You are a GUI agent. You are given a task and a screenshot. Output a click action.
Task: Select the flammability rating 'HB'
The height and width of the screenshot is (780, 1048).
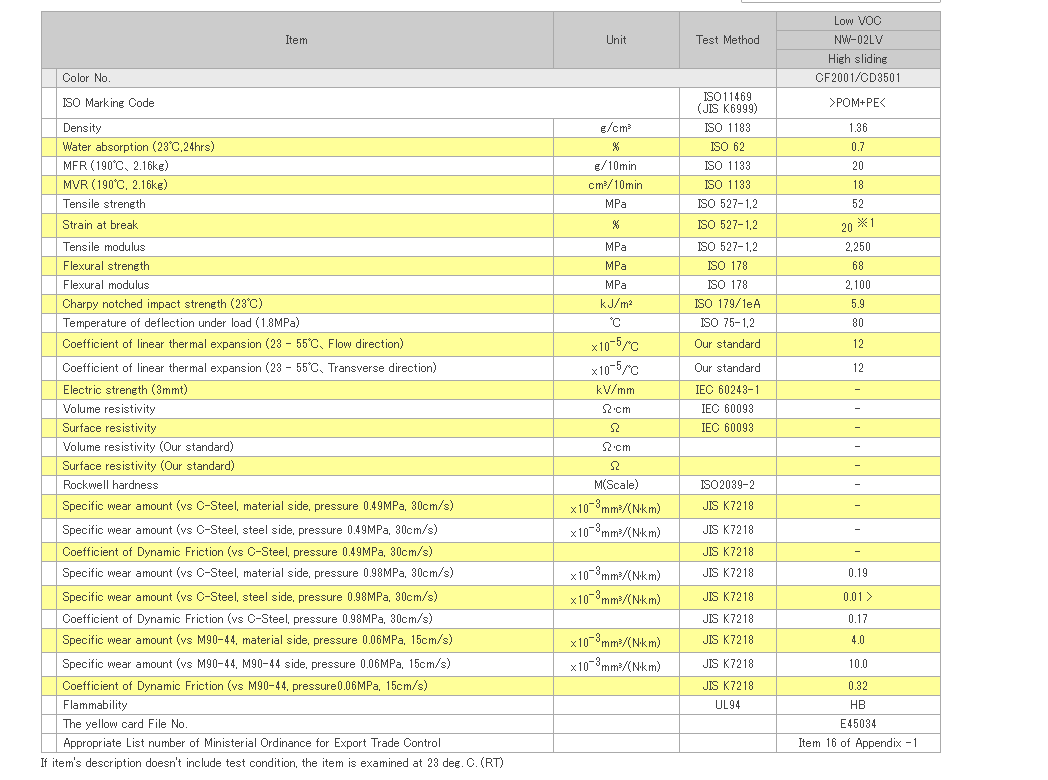(858, 705)
